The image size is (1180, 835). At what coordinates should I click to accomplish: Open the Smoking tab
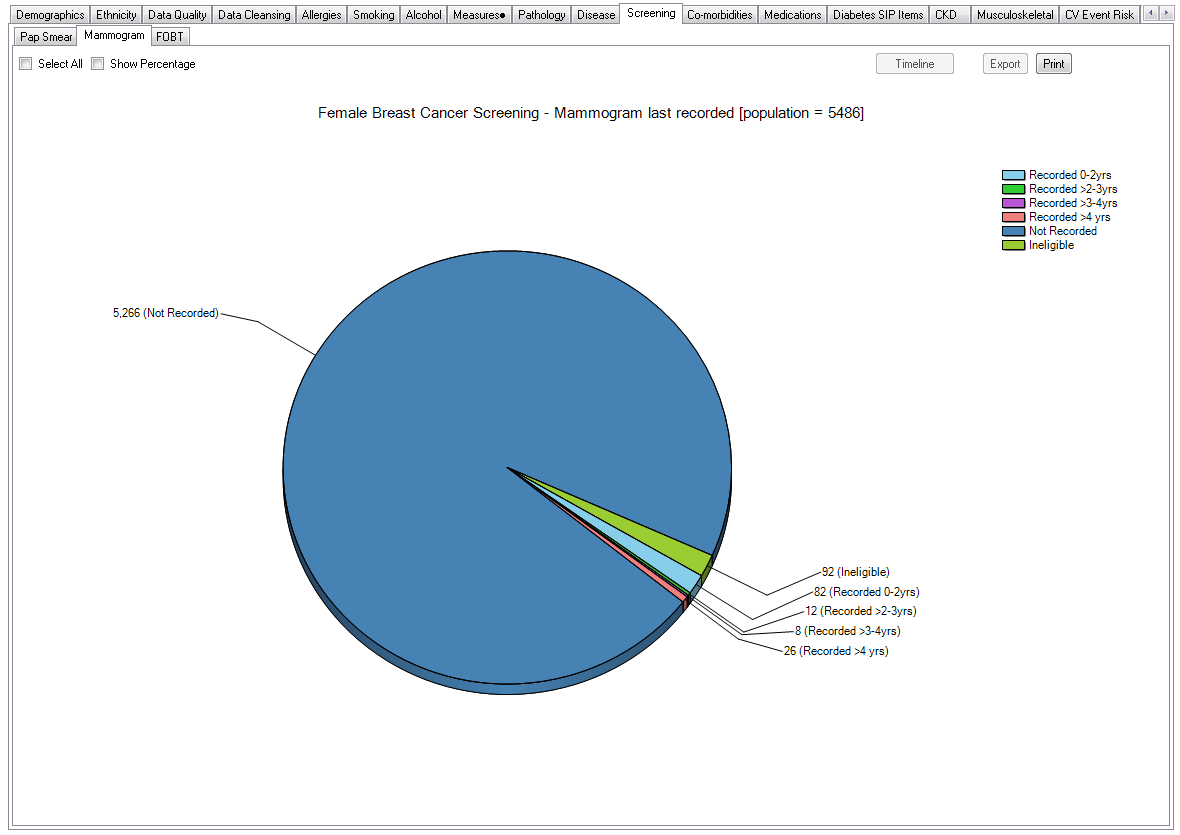pos(373,15)
